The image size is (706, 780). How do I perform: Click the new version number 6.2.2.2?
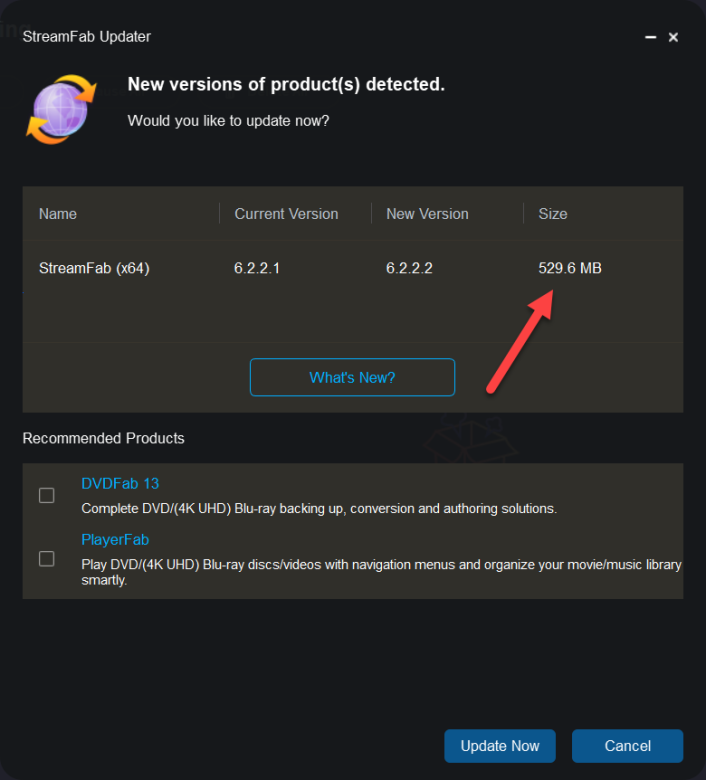[409, 268]
